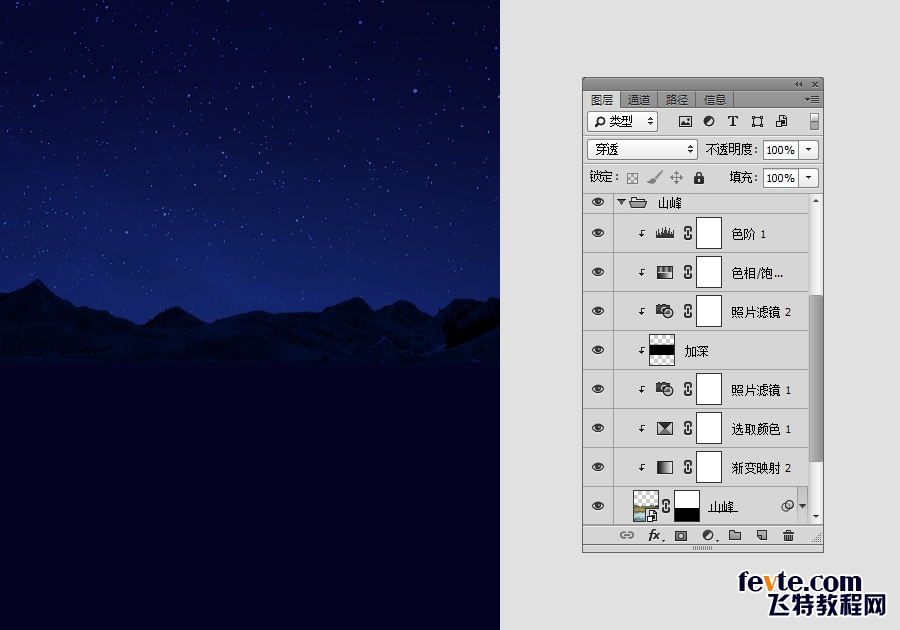The image size is (900, 630).
Task: Click the smart filter icon on 山峰 layer
Action: click(788, 505)
